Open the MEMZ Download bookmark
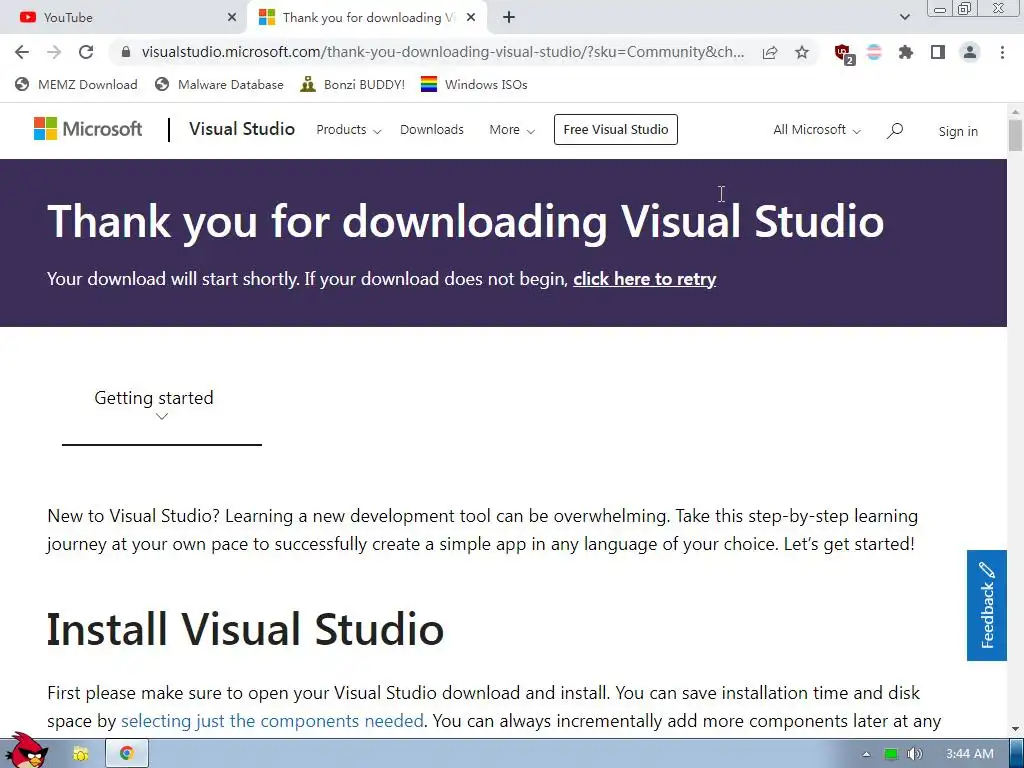This screenshot has width=1024, height=768. pos(76,84)
